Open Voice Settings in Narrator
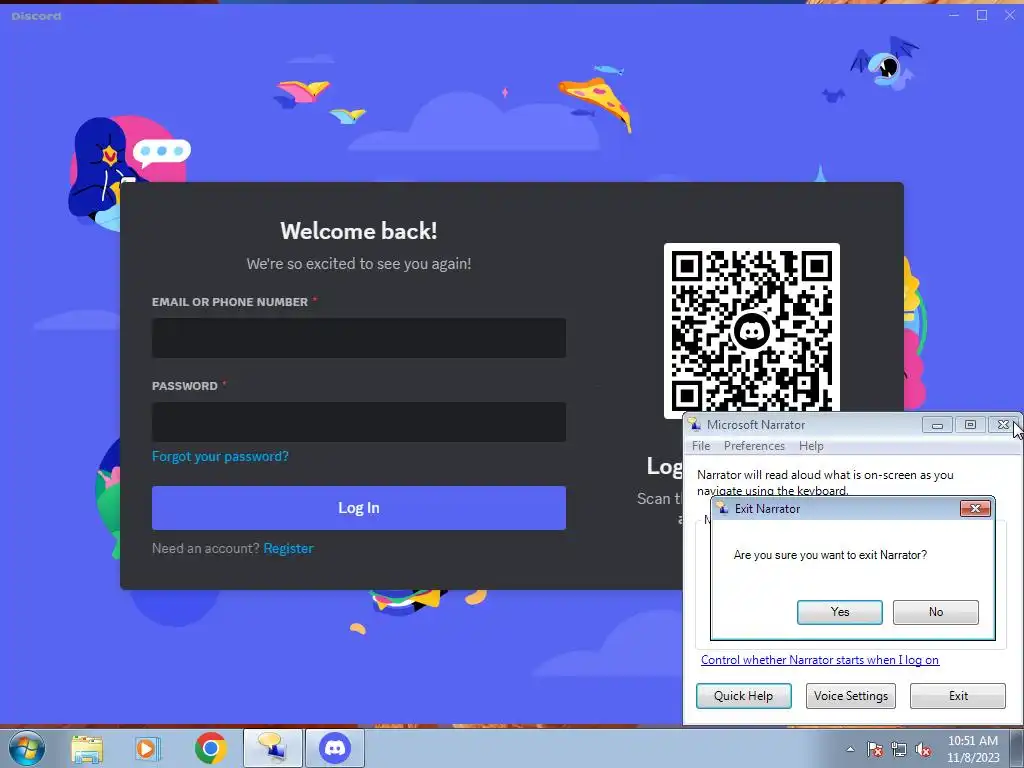Viewport: 1024px width, 768px height. coord(850,696)
